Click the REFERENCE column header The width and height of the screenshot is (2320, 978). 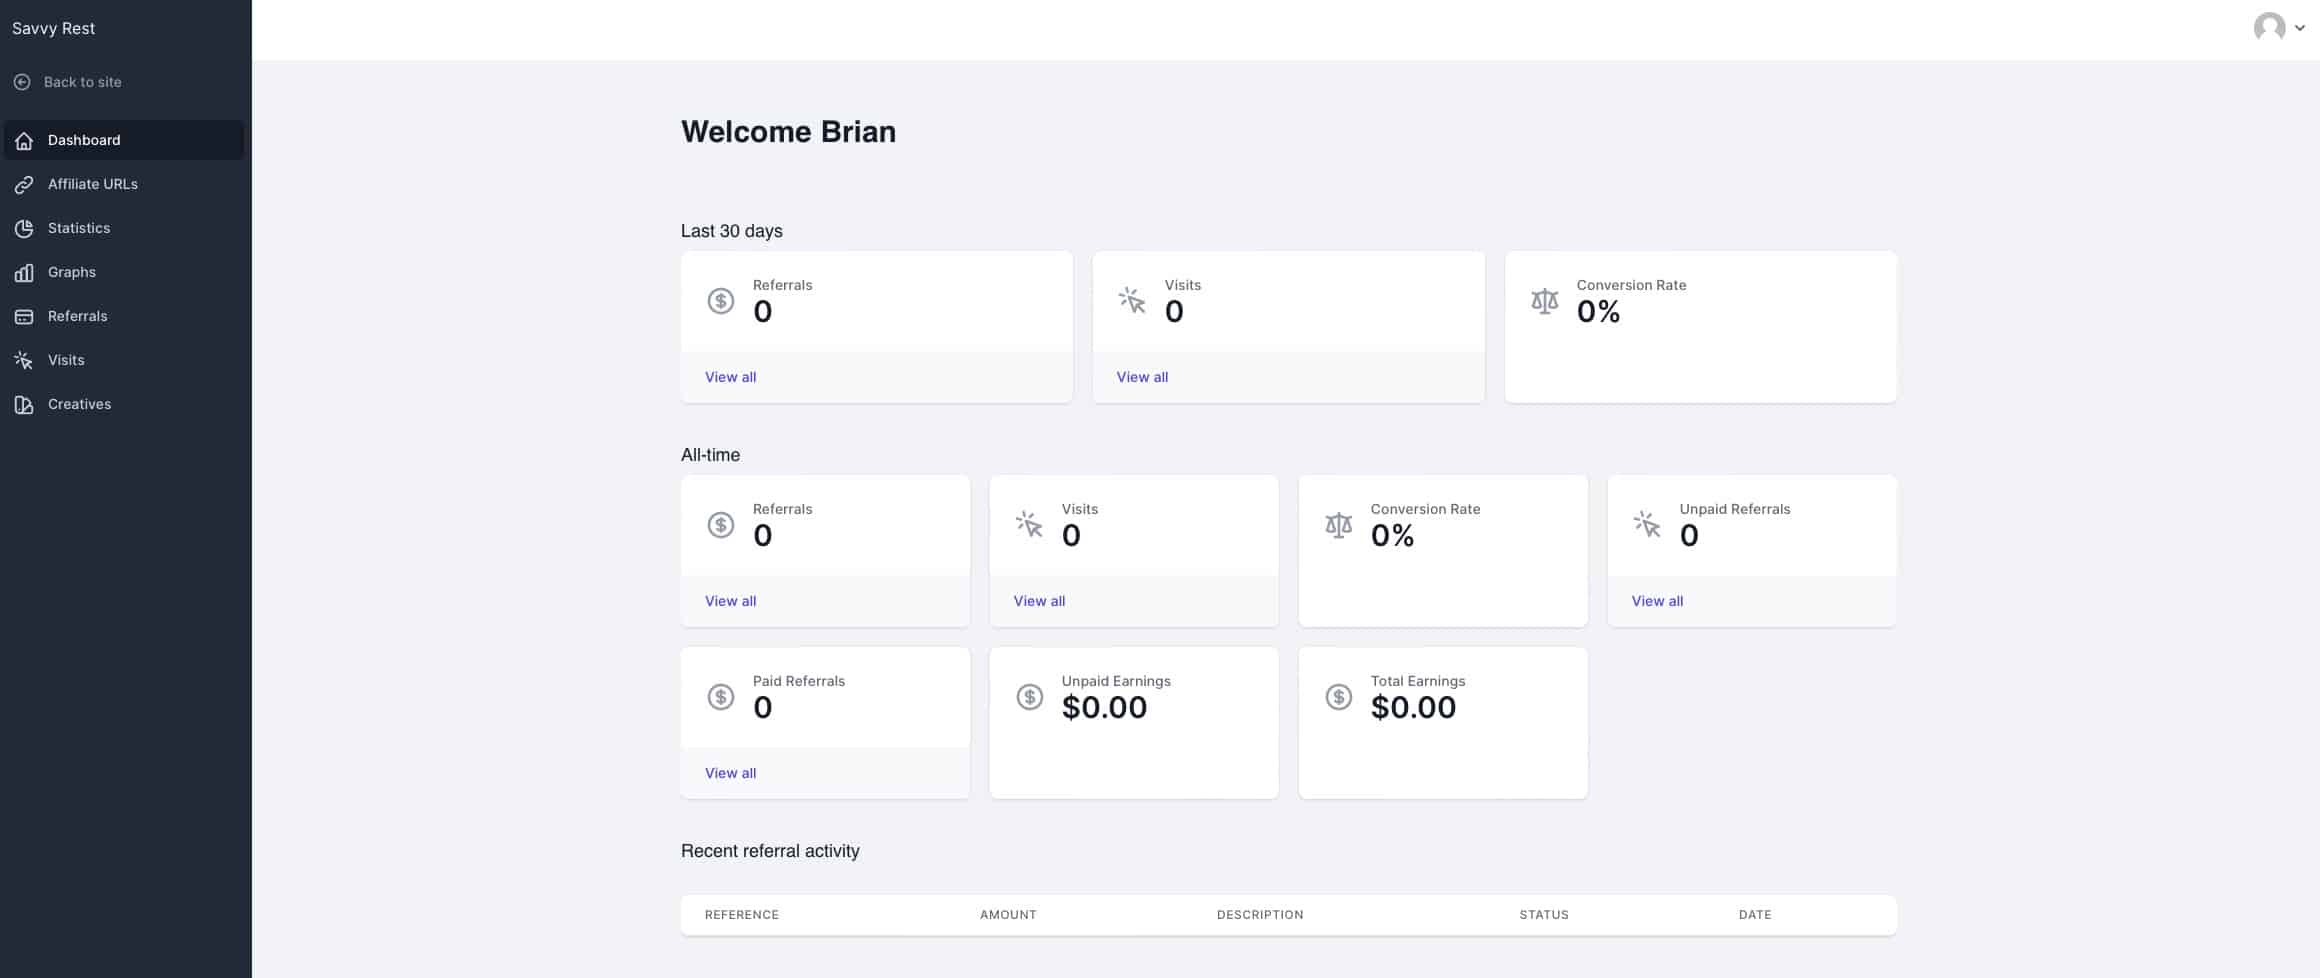click(742, 915)
